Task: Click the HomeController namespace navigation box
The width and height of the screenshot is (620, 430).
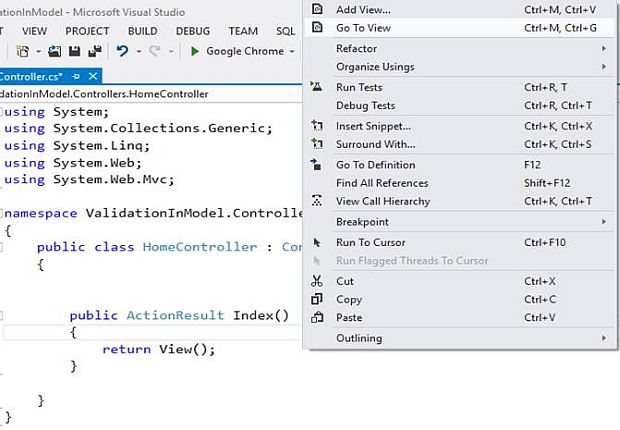Action: pos(150,94)
